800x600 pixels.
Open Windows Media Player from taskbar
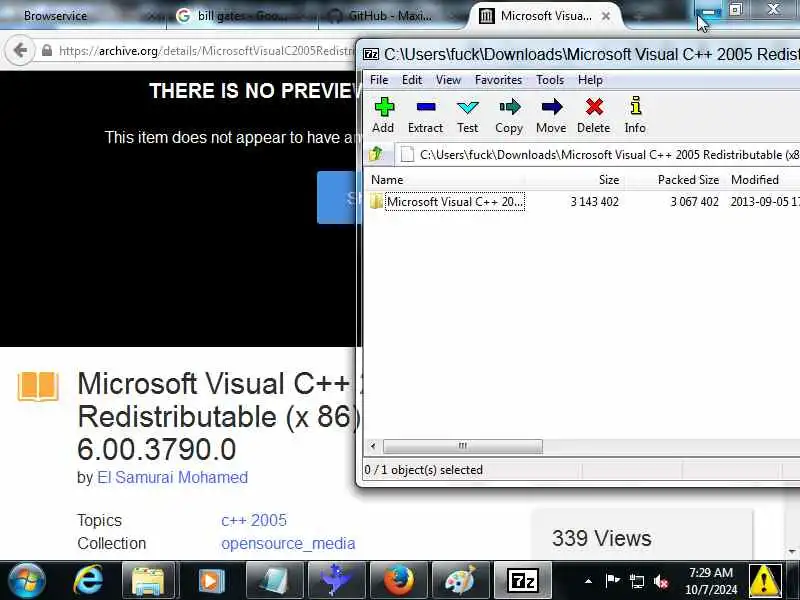tap(211, 581)
